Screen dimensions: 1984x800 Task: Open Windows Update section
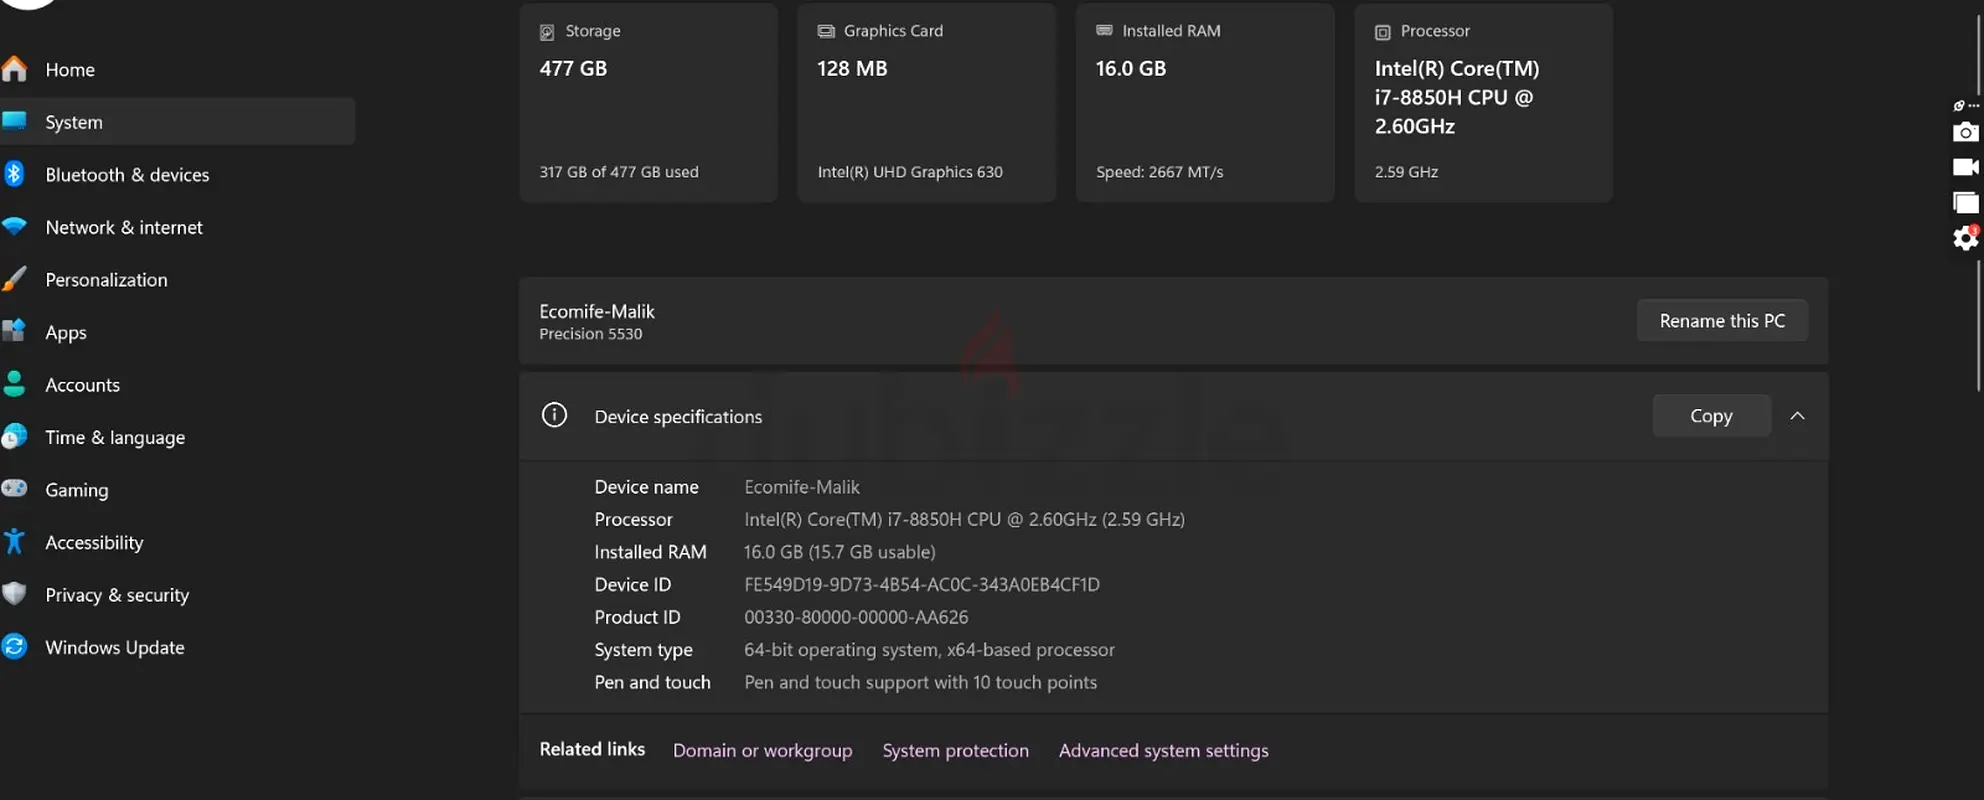click(114, 648)
